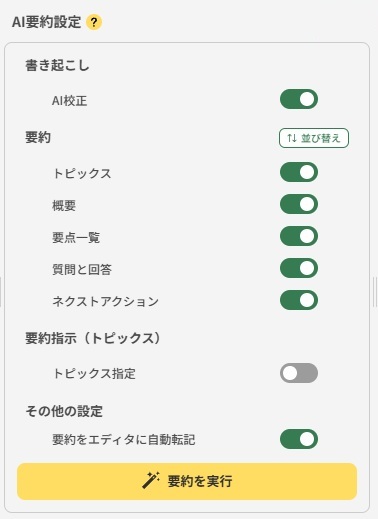378x519 pixels.
Task: Click the right edge panel handle
Action: [x=375, y=292]
